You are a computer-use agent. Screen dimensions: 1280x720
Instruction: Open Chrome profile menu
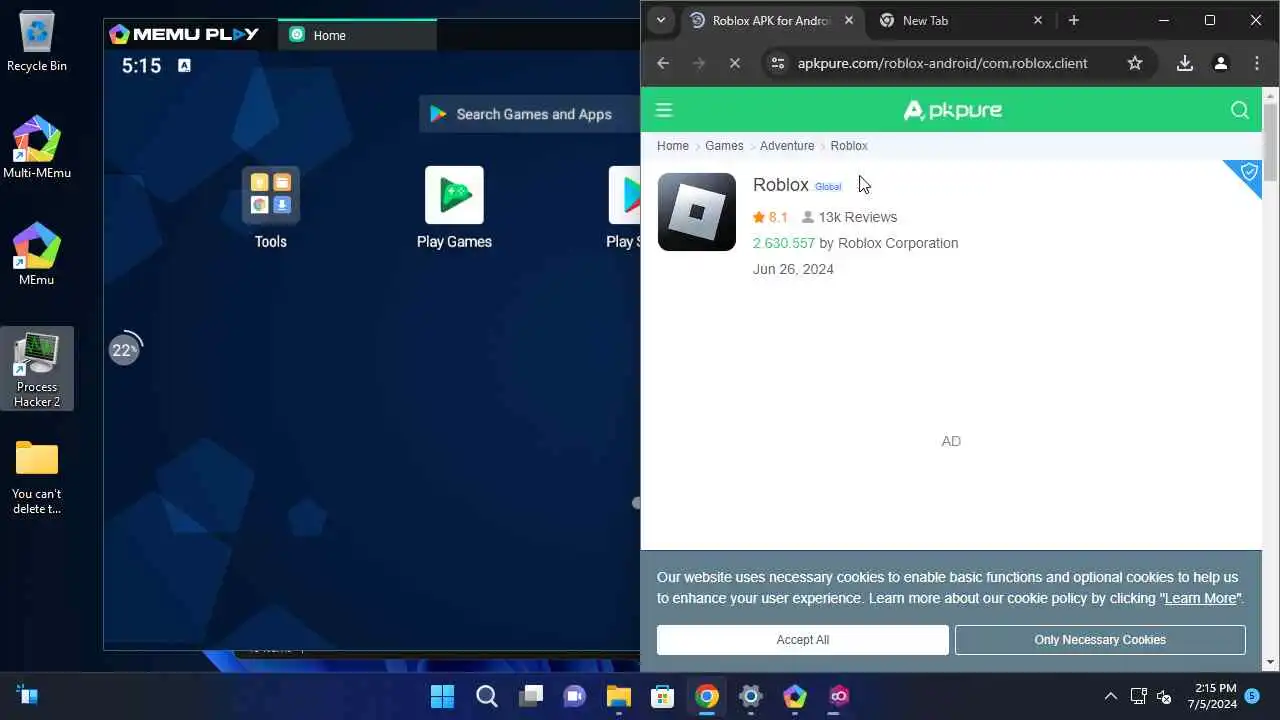[x=1221, y=63]
